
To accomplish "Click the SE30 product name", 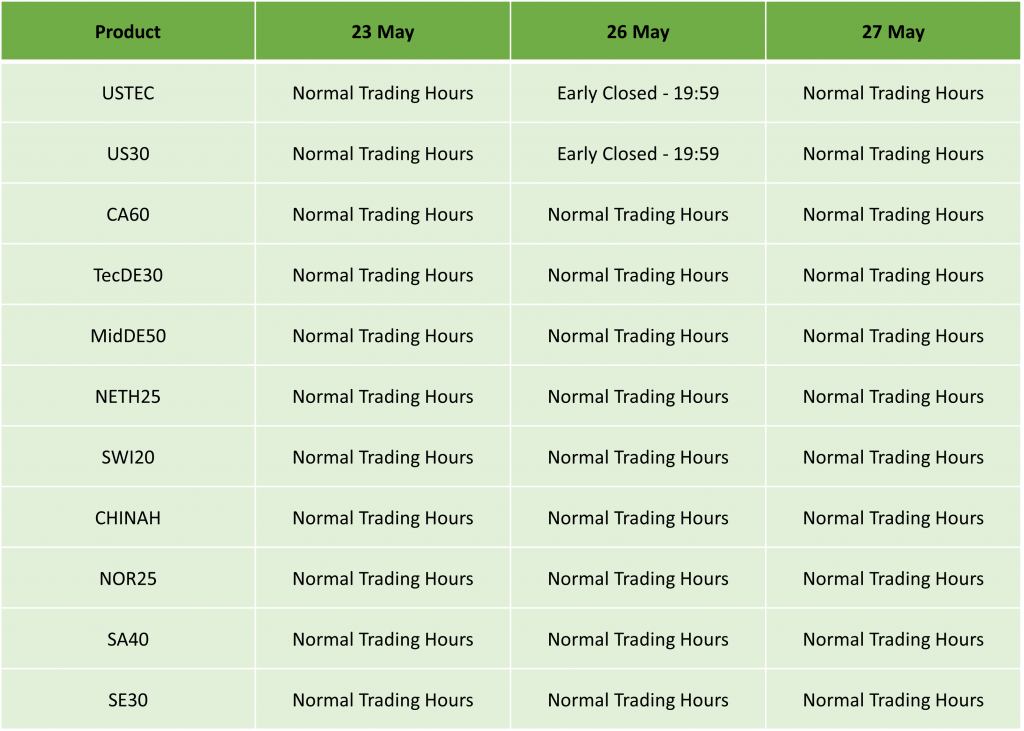I will tap(128, 700).
